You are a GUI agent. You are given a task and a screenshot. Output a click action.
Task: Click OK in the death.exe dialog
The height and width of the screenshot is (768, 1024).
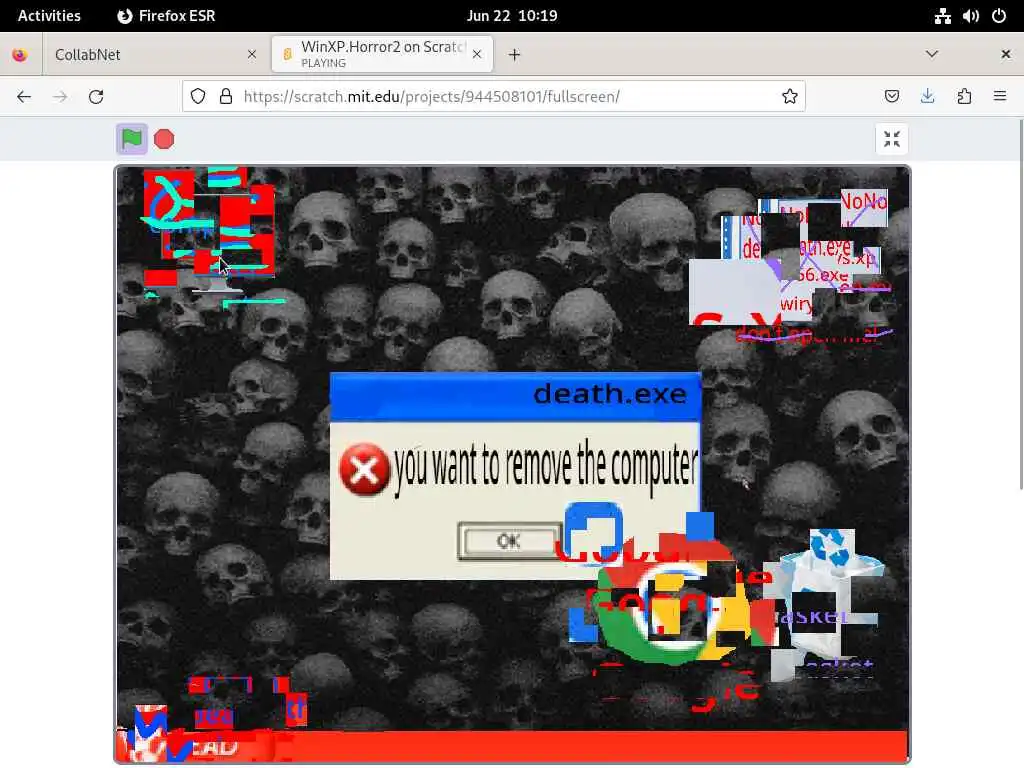[508, 541]
